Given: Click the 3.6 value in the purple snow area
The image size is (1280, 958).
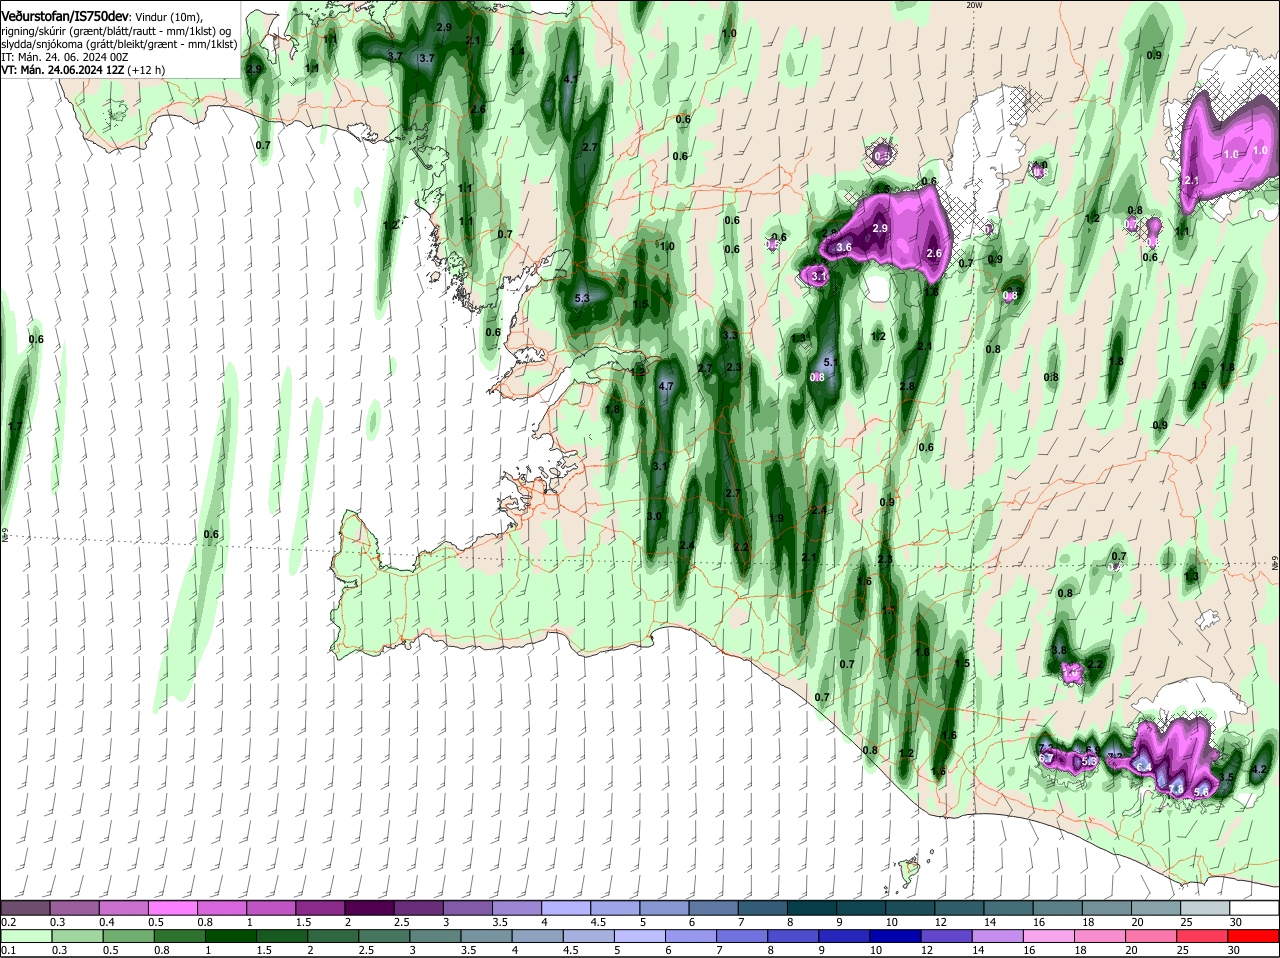Looking at the screenshot, I should [x=843, y=247].
